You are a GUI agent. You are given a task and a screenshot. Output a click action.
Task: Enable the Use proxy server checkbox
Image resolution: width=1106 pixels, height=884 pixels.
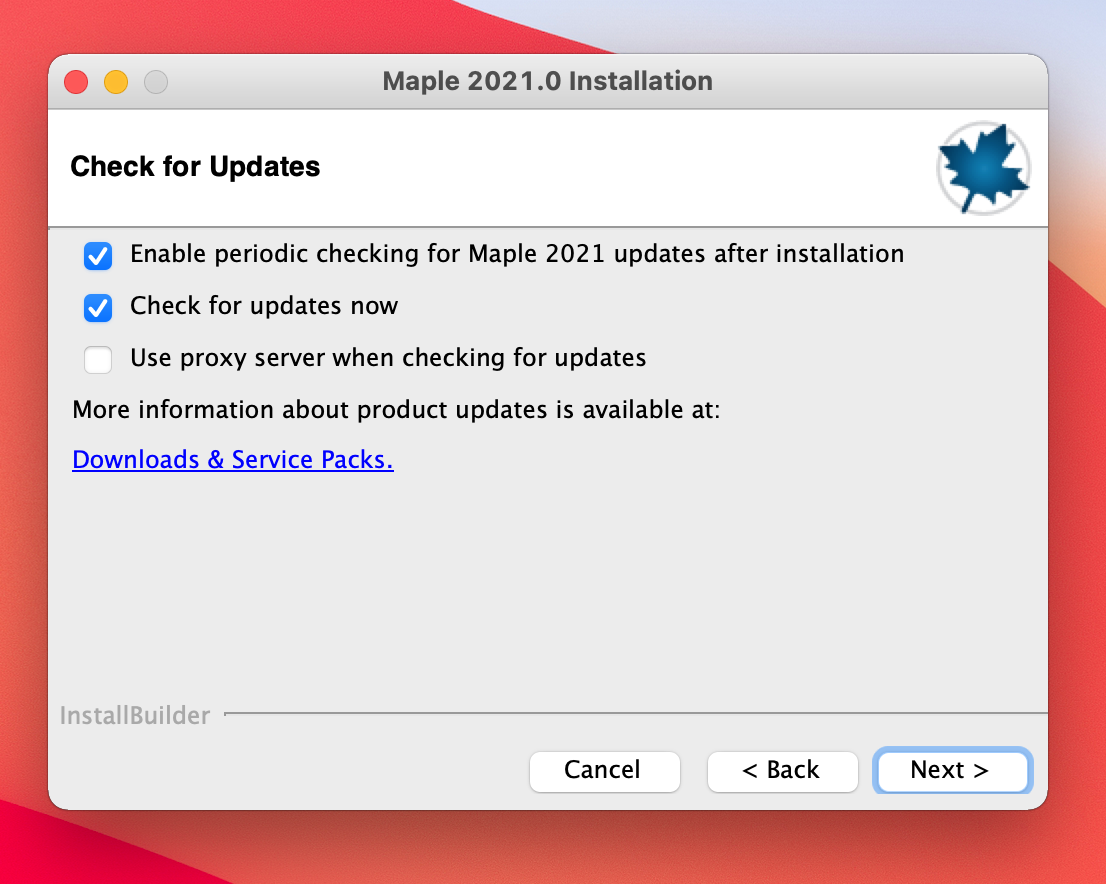click(98, 359)
